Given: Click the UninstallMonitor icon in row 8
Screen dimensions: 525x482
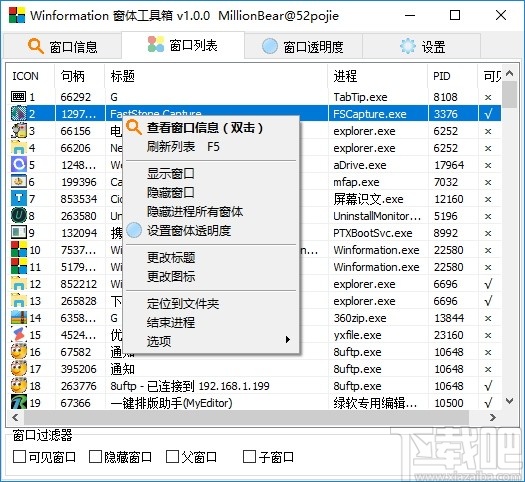Looking at the screenshot, I should tap(18, 216).
